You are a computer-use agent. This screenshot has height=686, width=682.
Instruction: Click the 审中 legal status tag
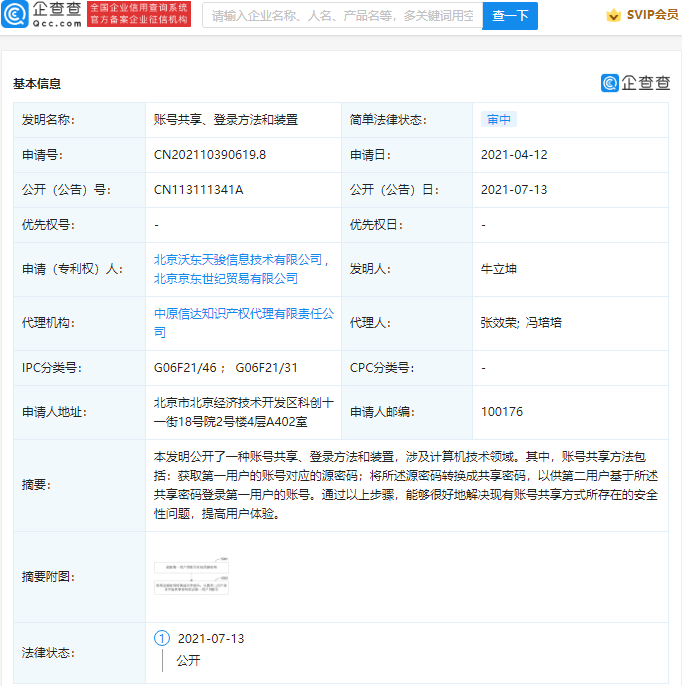tap(499, 120)
